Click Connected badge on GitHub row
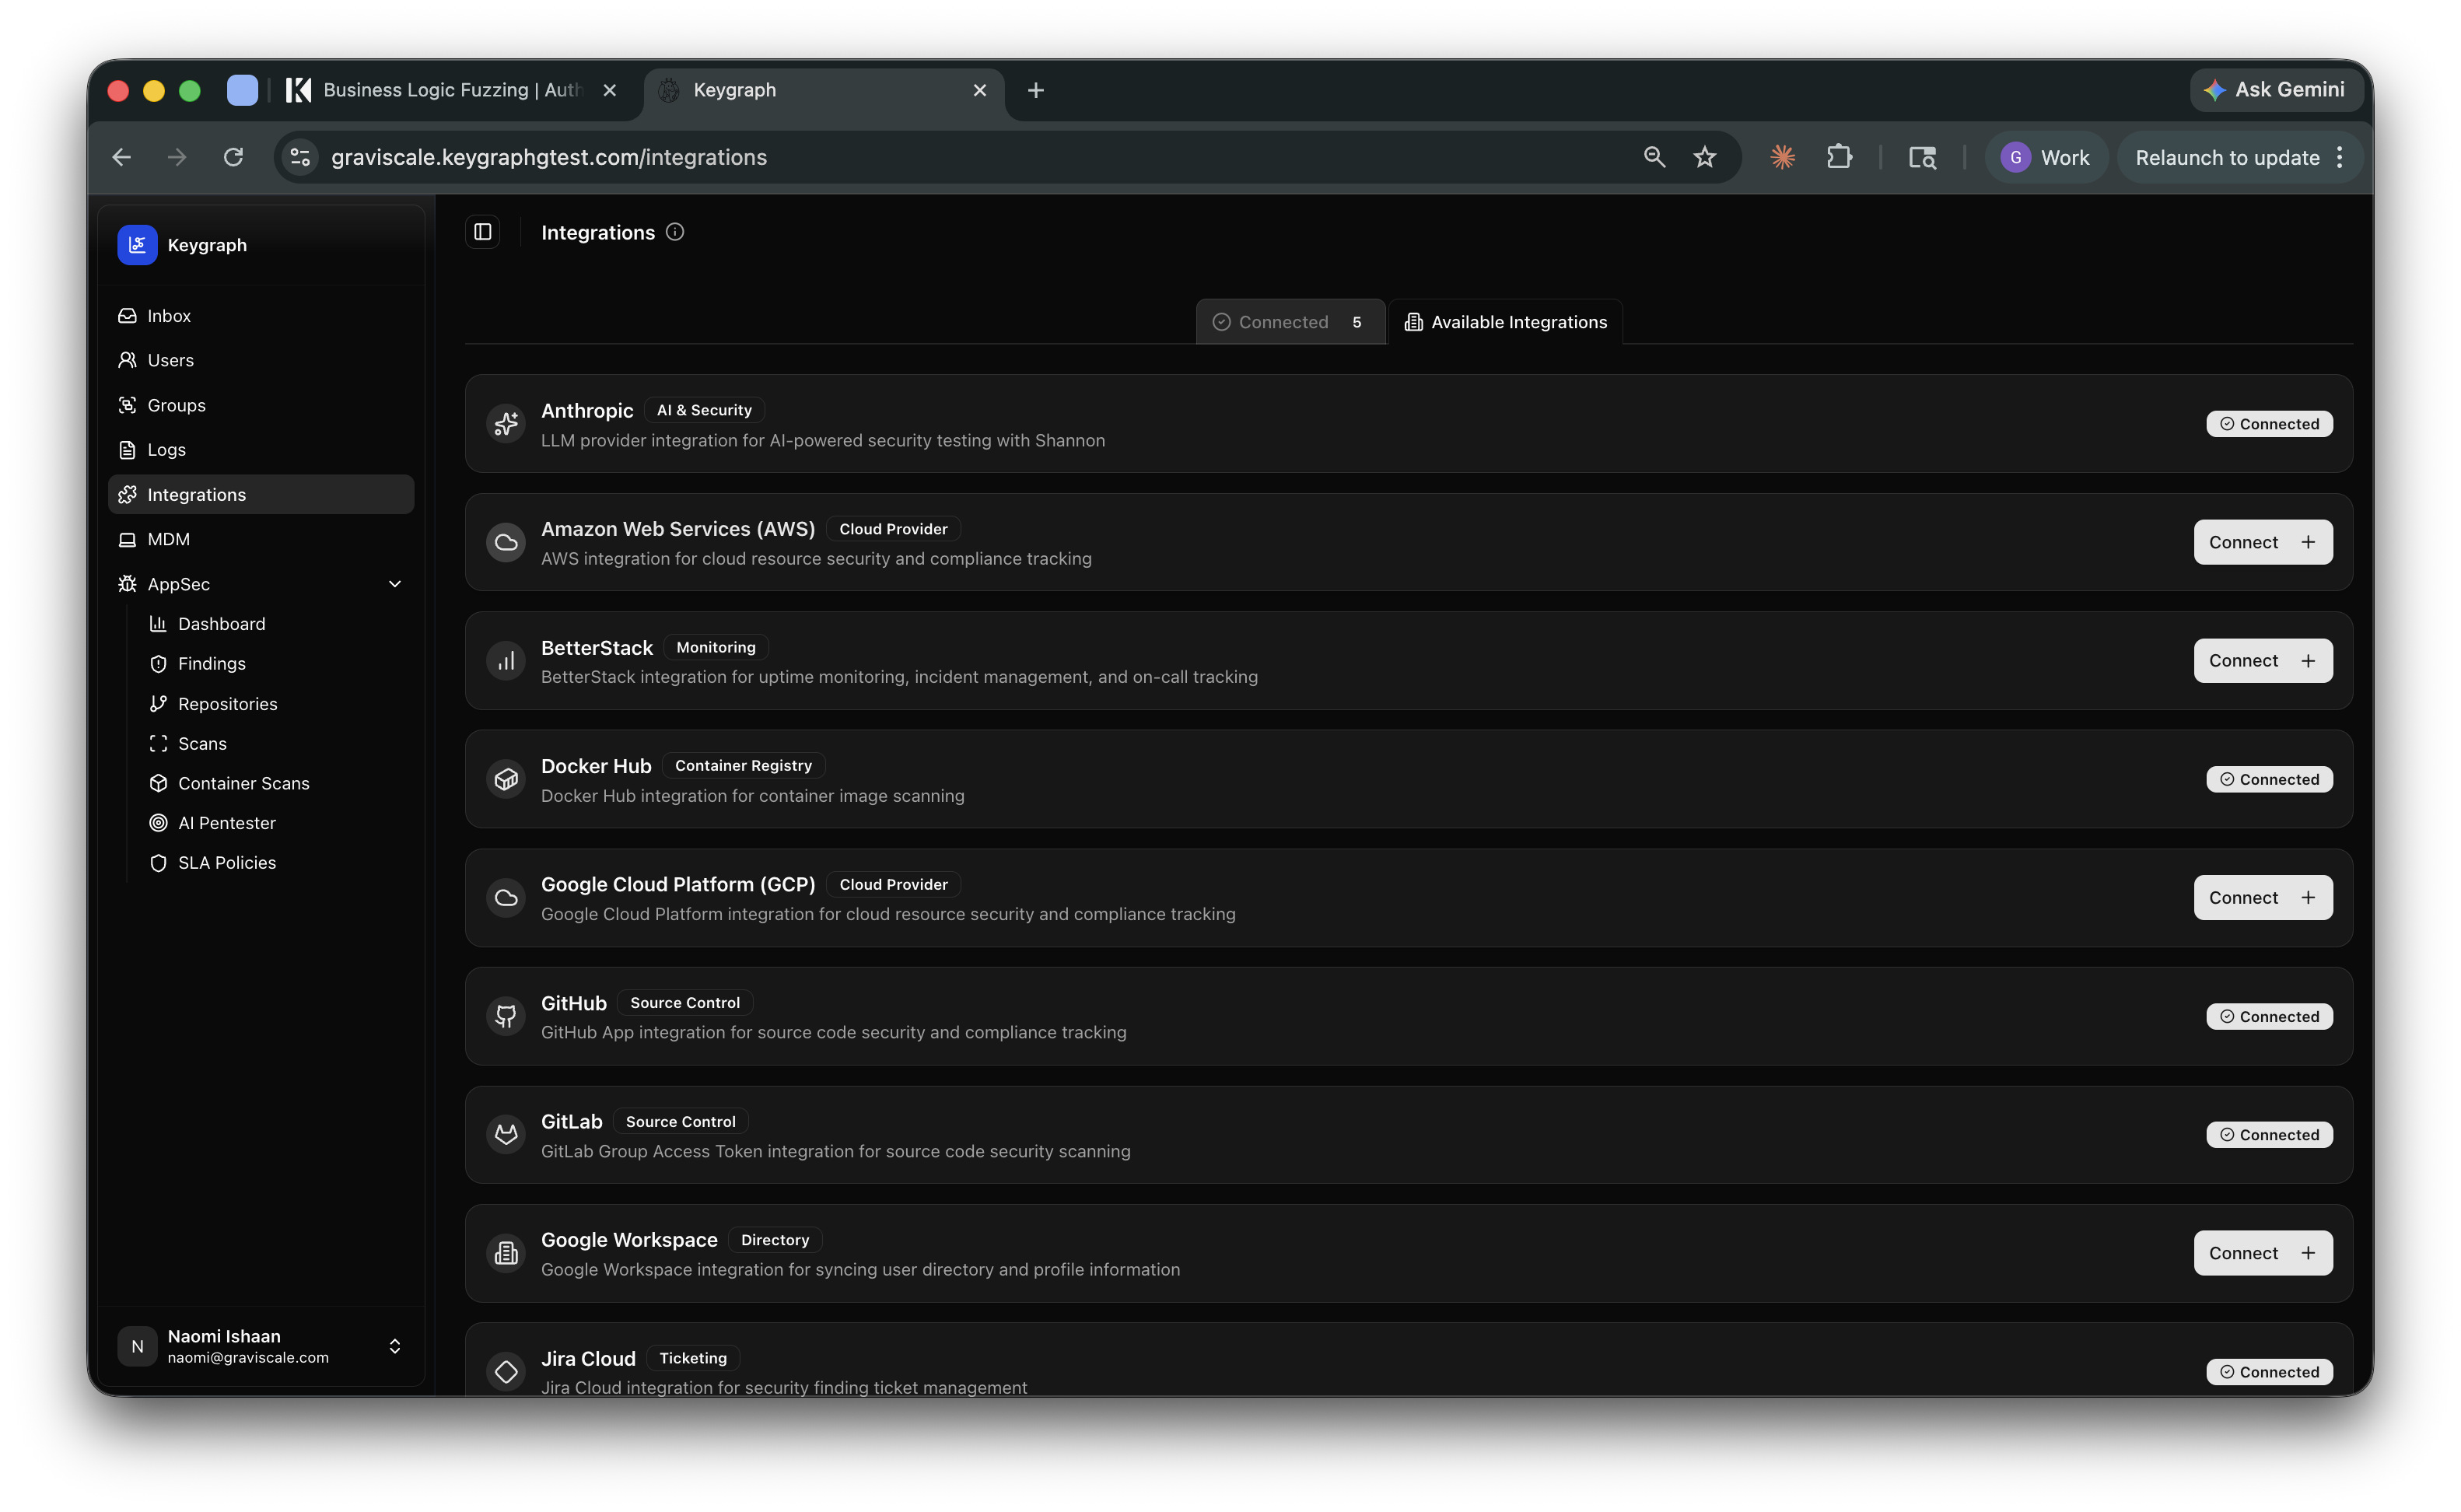Viewport: 2461px width, 1512px height. point(2270,1016)
